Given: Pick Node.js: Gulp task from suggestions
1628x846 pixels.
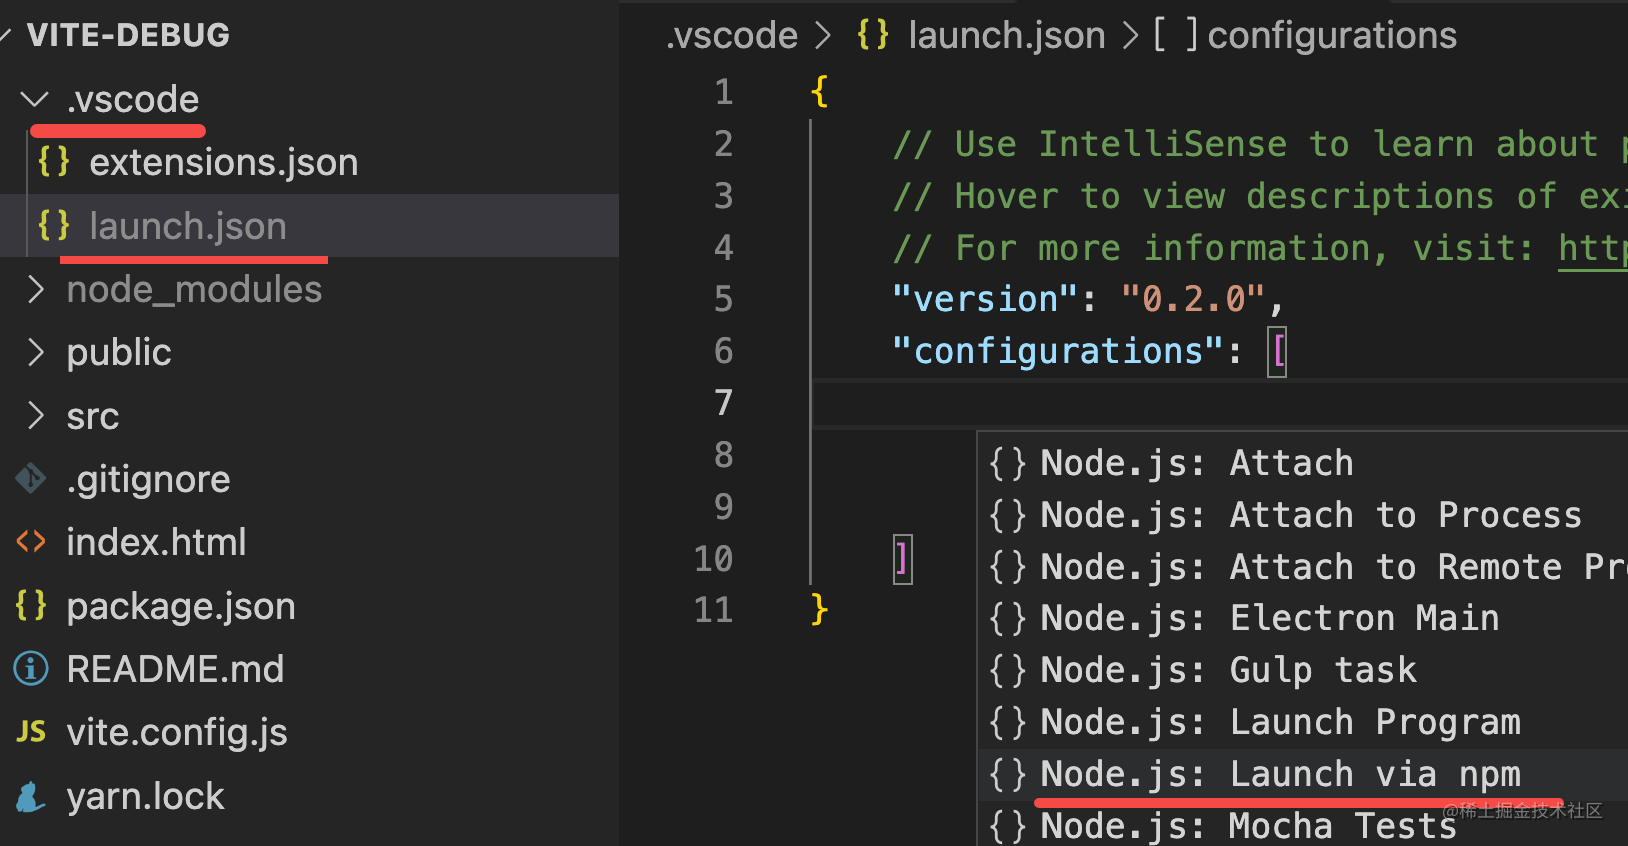Looking at the screenshot, I should point(1227,670).
